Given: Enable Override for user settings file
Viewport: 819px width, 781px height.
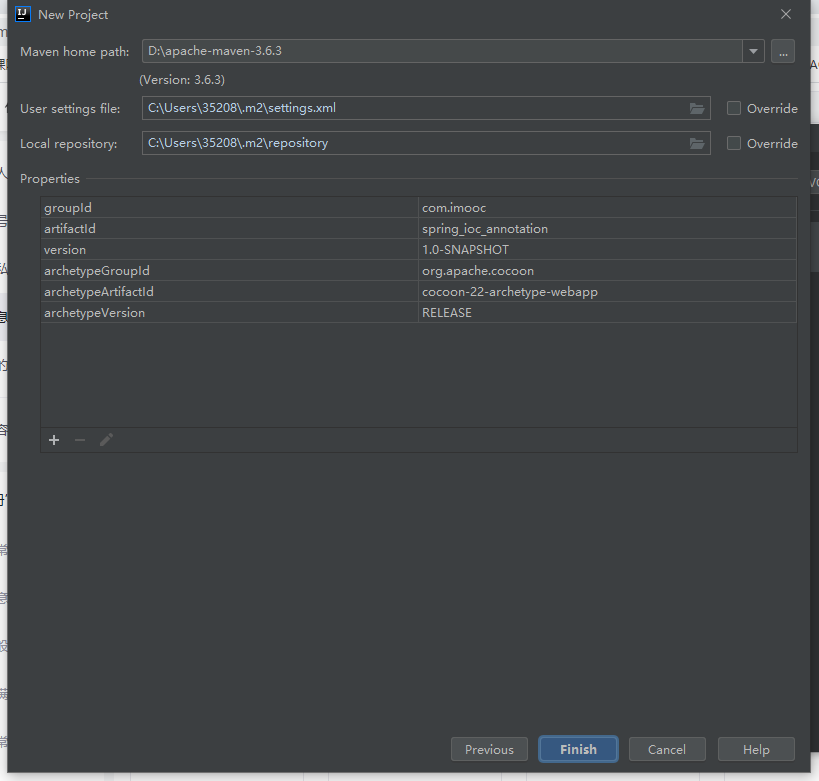Looking at the screenshot, I should click(733, 108).
